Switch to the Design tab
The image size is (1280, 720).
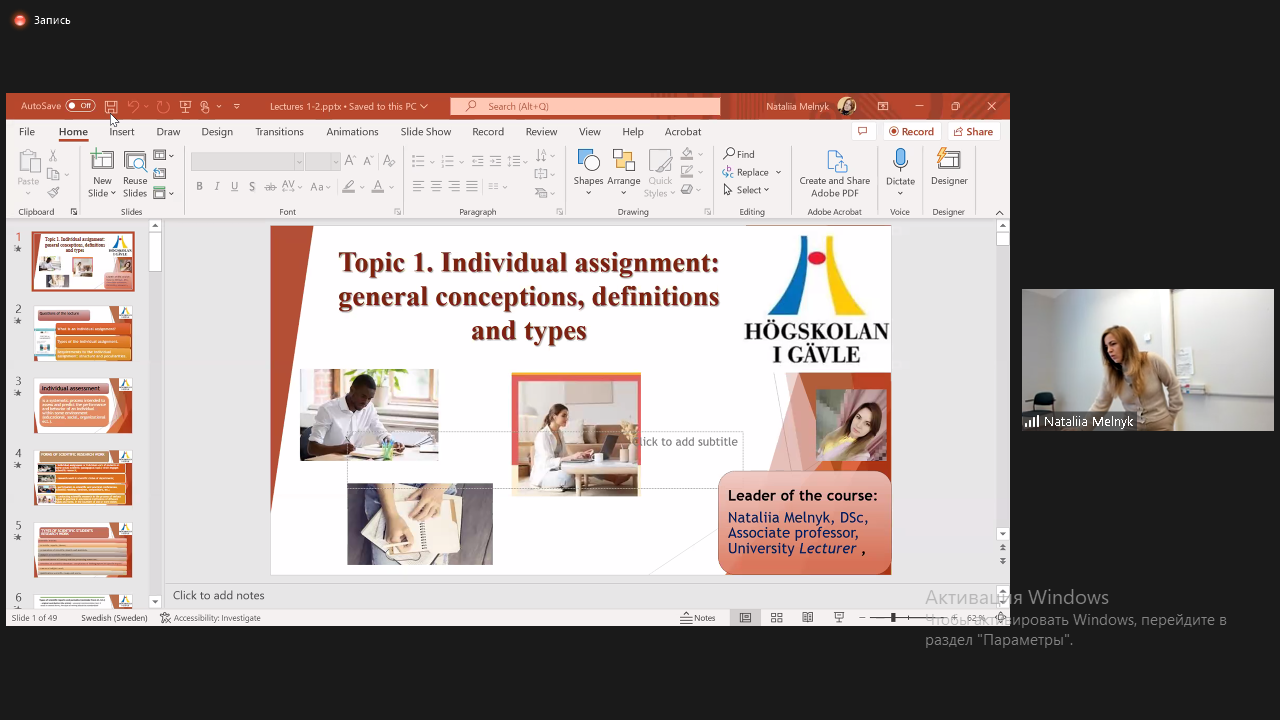tap(217, 131)
